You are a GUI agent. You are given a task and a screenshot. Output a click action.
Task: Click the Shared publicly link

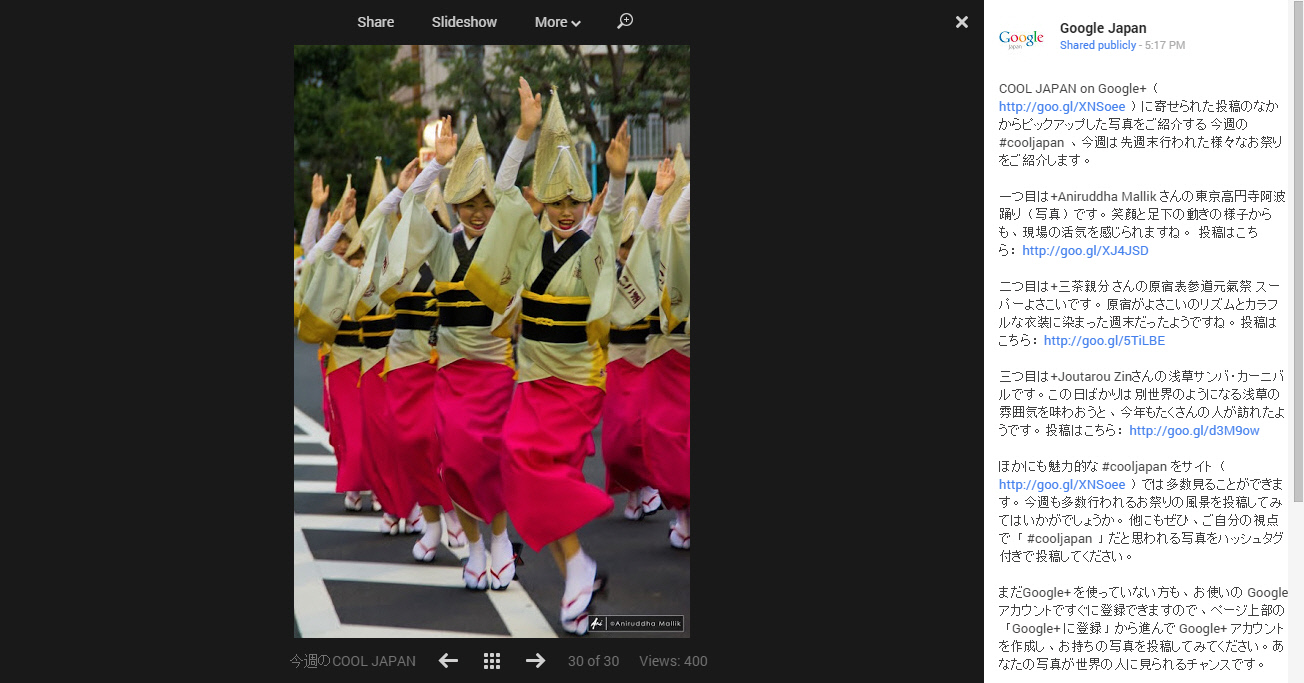1097,45
